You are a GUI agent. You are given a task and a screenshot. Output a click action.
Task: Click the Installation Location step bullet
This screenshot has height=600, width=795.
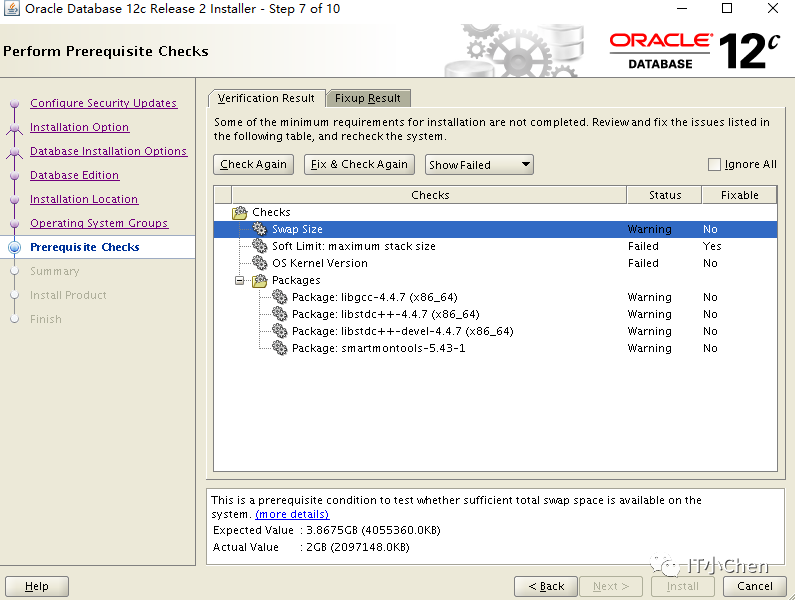coord(15,200)
